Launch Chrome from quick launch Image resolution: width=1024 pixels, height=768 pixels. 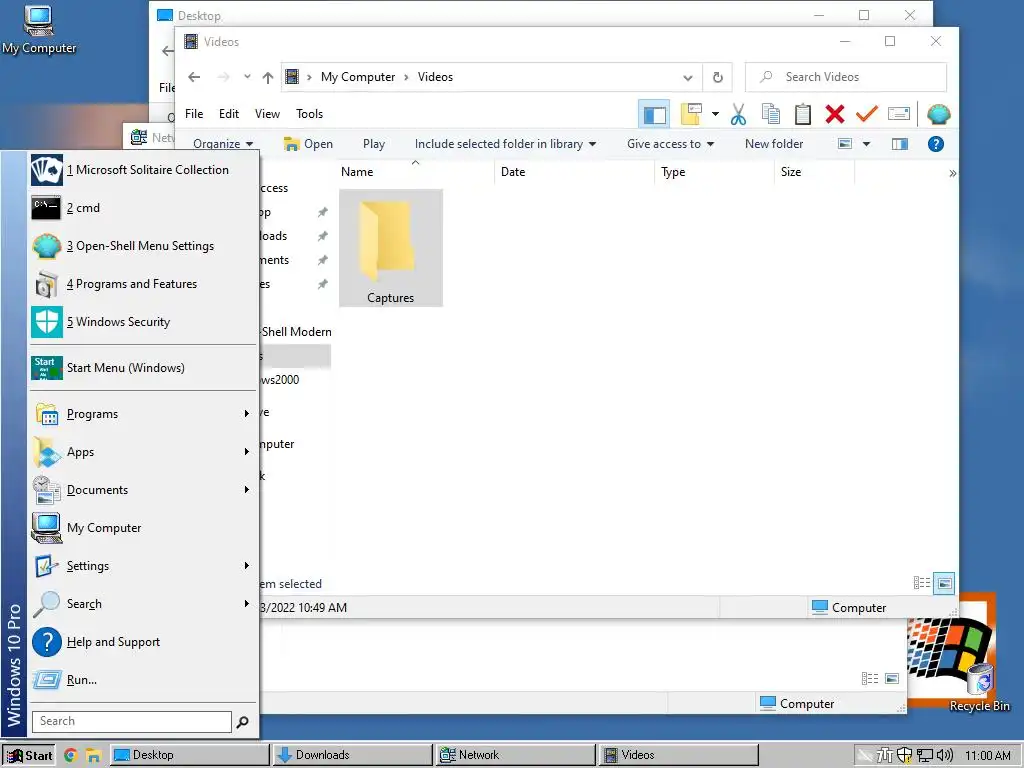pos(71,755)
